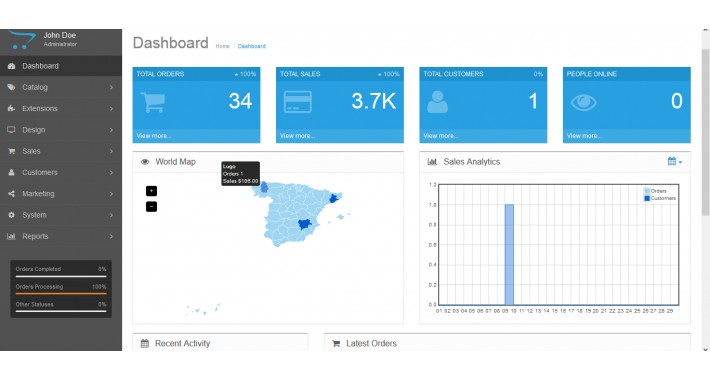
Task: Click the Marketing share icon
Action: [11, 194]
